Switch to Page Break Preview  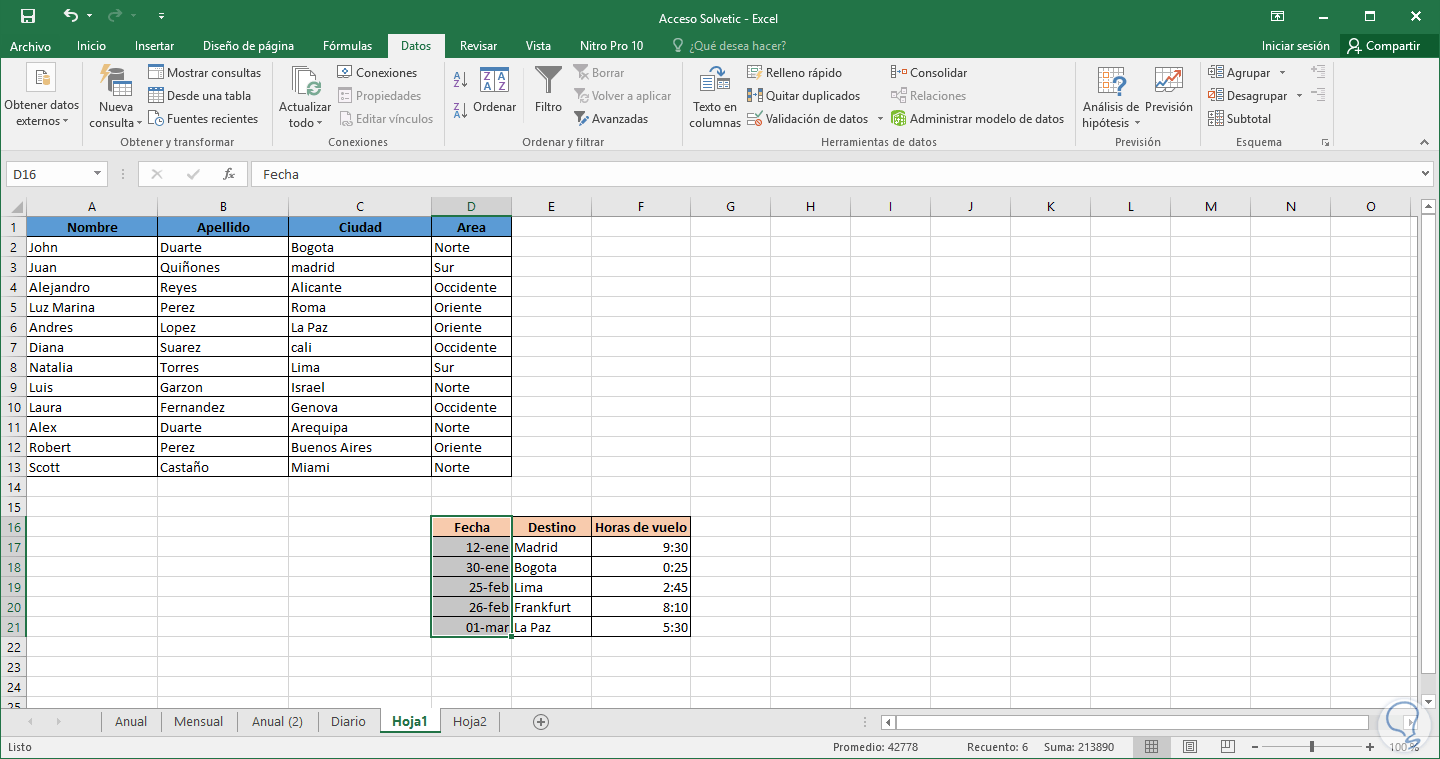(x=1227, y=747)
